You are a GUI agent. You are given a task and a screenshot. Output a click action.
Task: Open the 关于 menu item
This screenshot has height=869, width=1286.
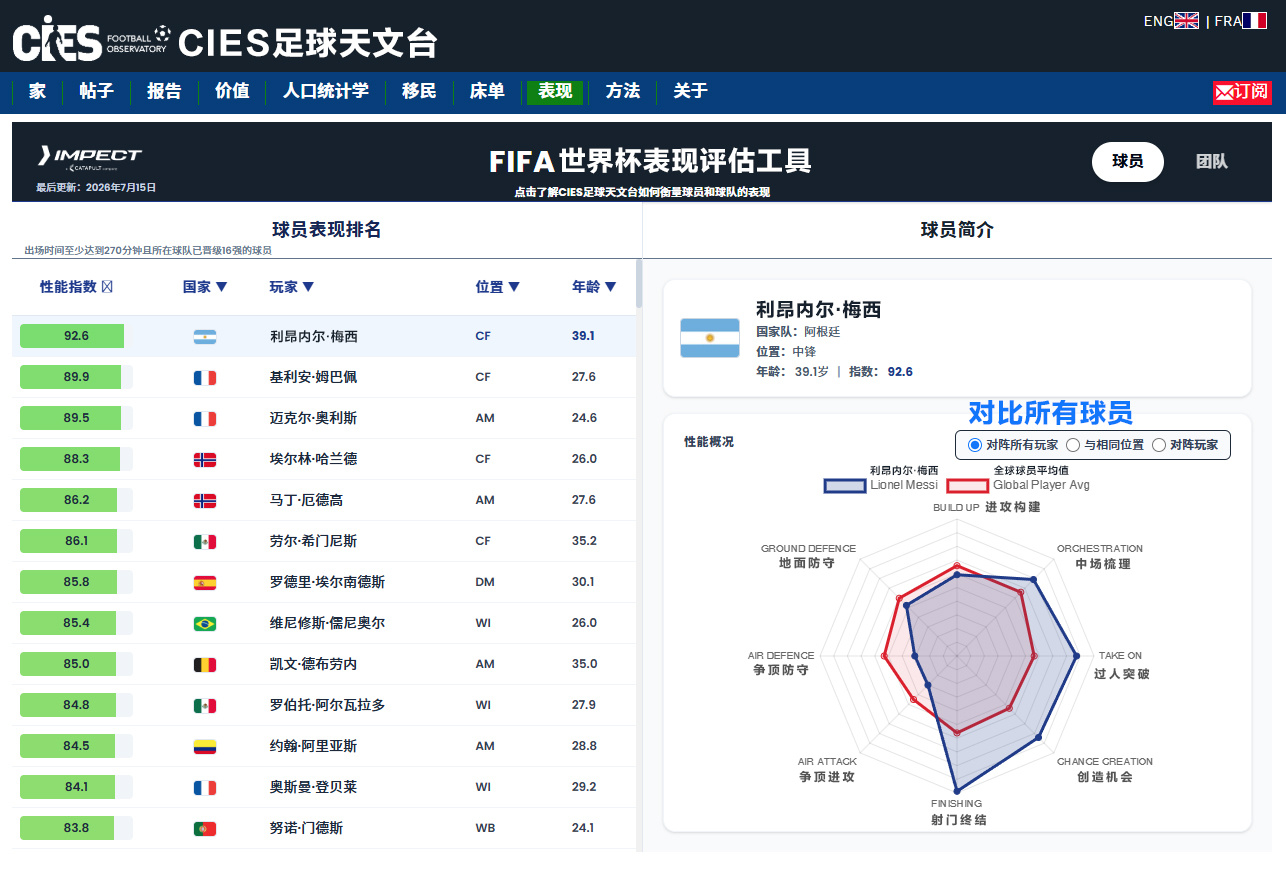[x=691, y=92]
